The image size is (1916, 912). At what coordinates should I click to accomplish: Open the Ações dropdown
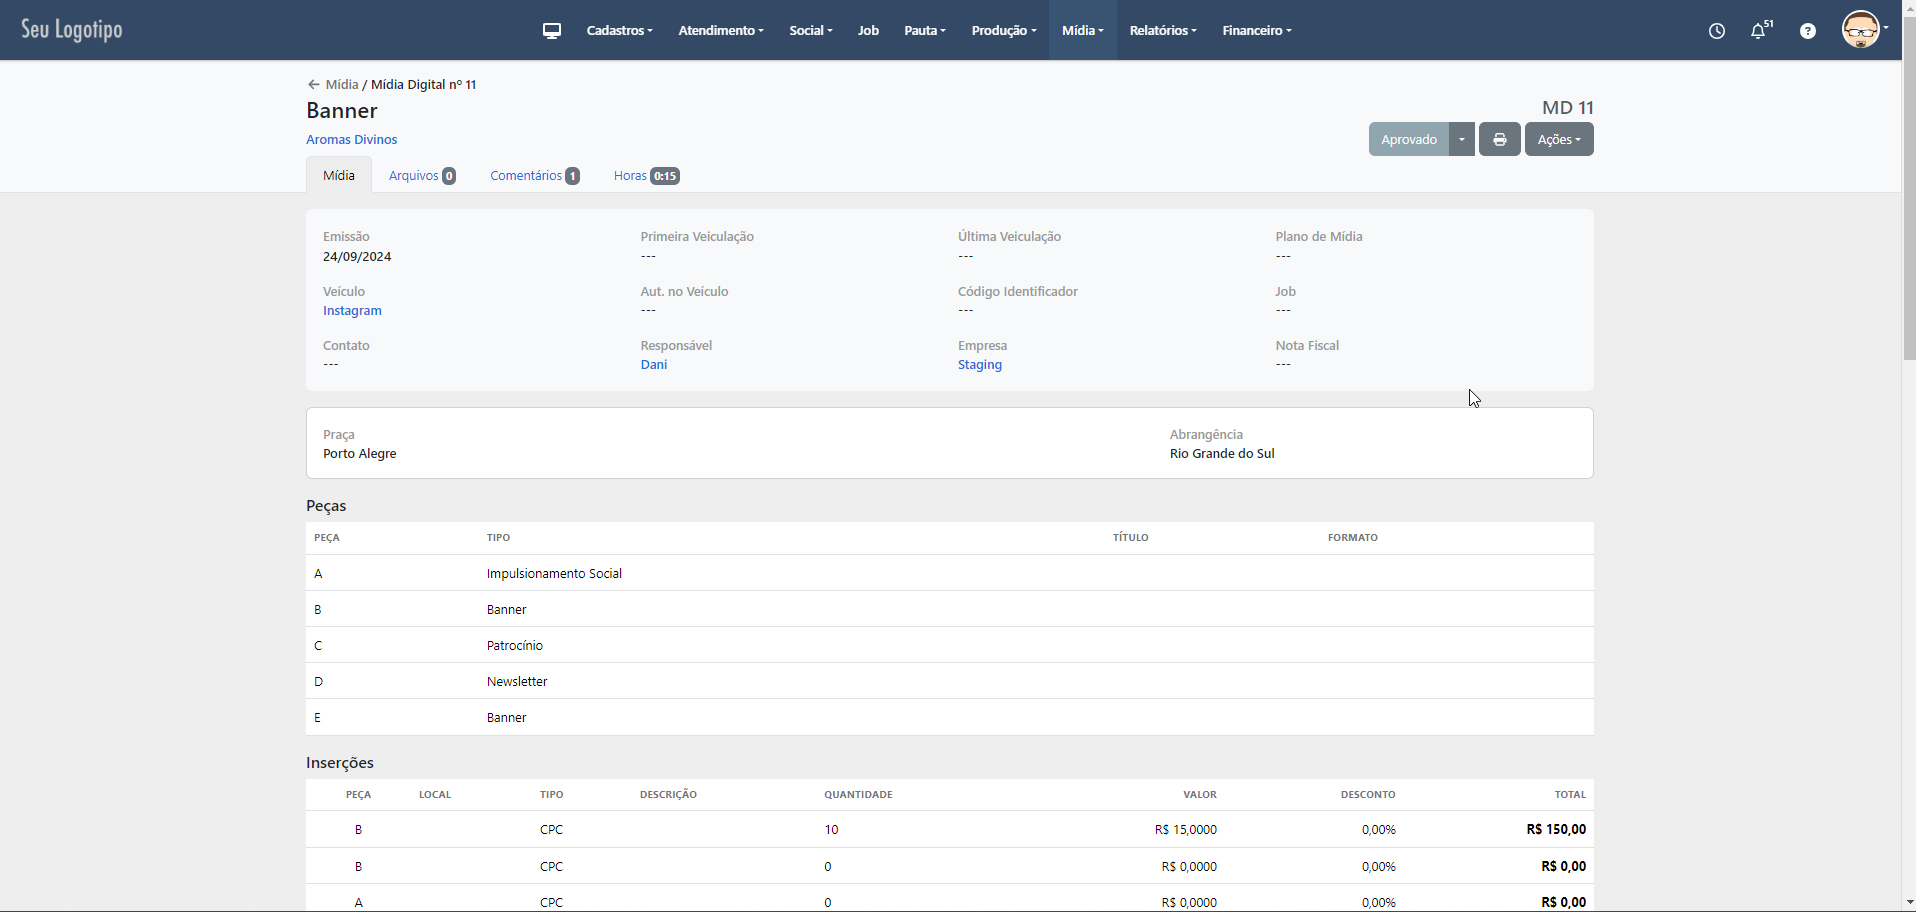tap(1558, 140)
